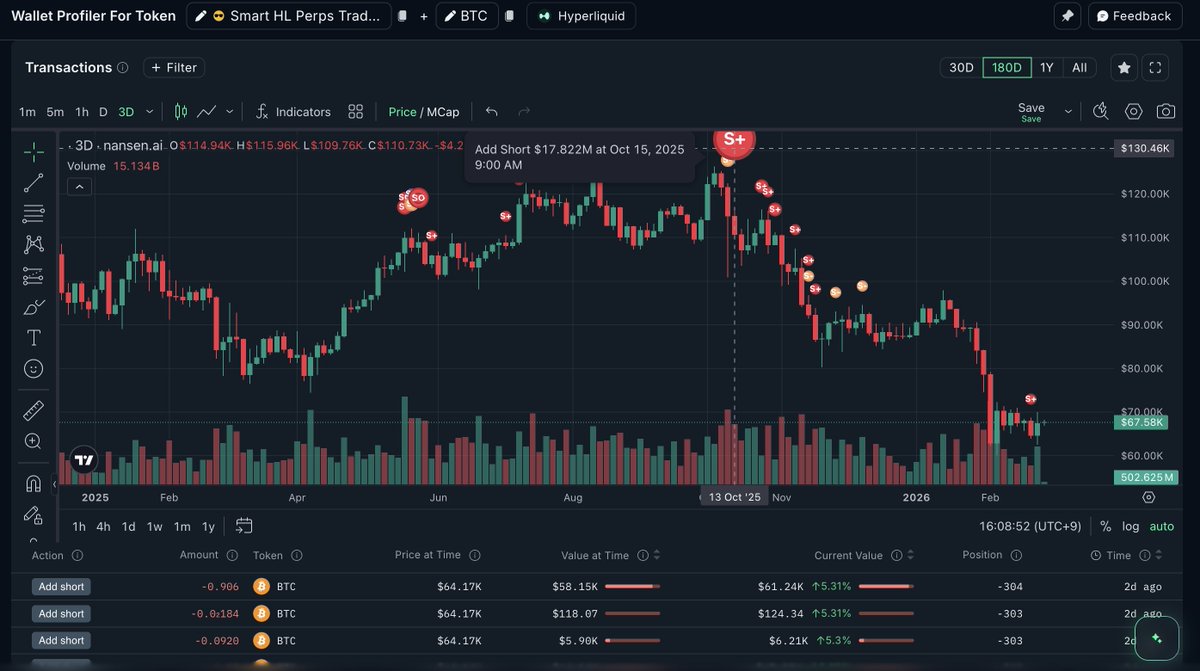Open the chart type dropdown

[x=228, y=112]
